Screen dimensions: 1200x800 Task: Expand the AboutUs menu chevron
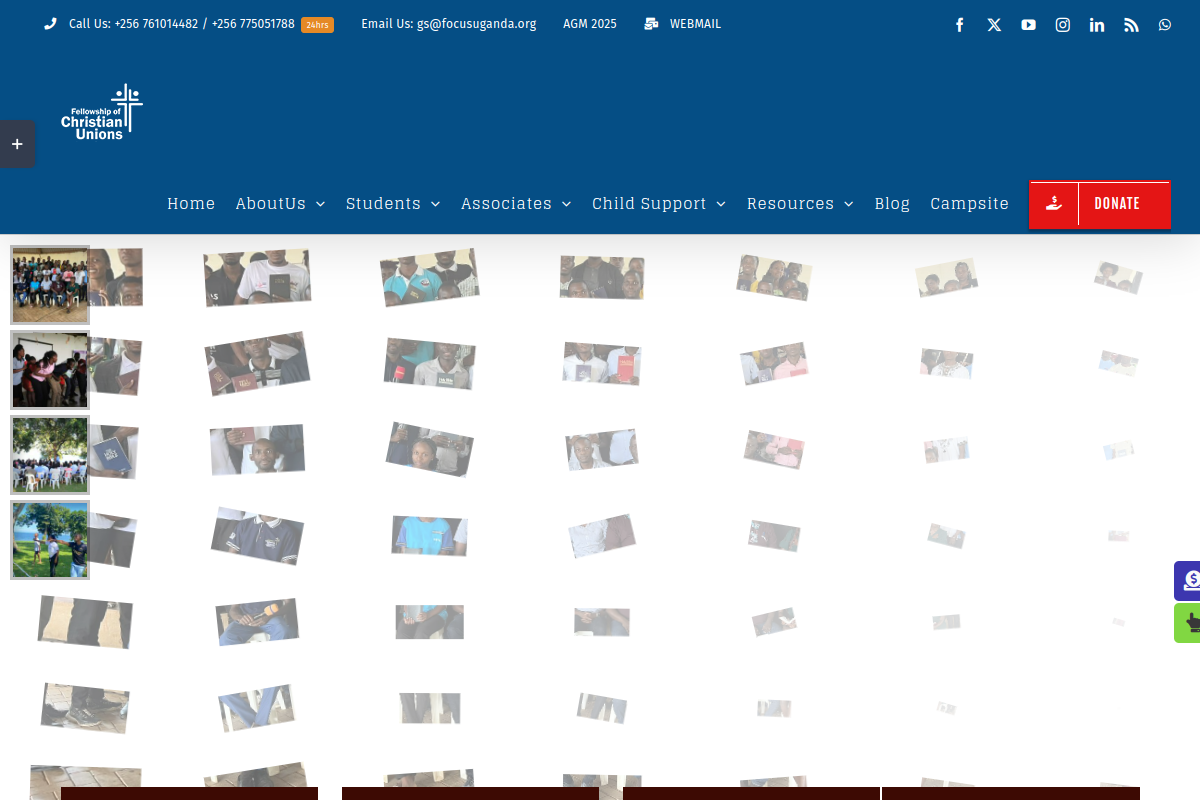point(320,204)
